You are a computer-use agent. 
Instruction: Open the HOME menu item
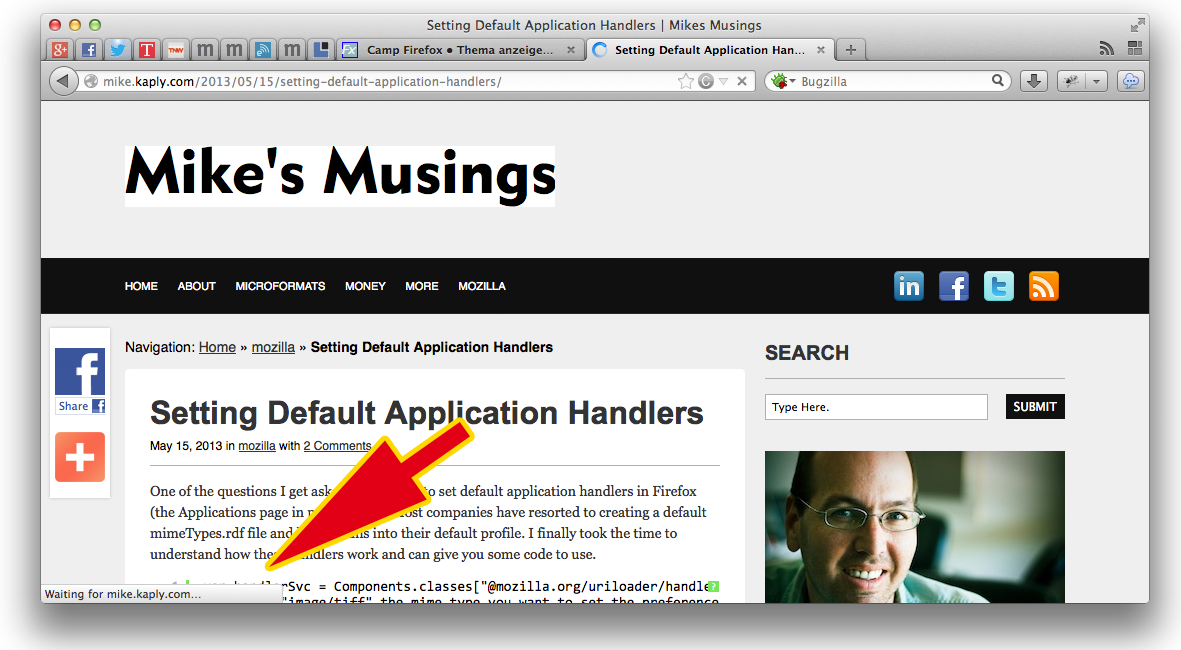click(x=141, y=286)
